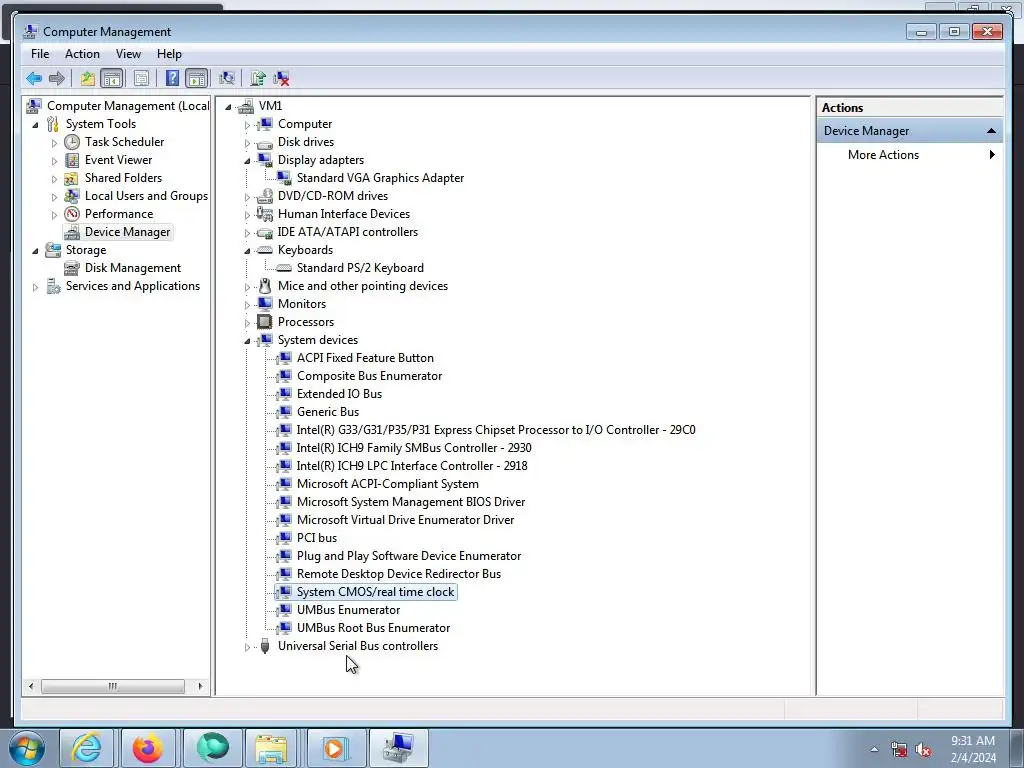Open the blue Help toolbar icon
Image resolution: width=1024 pixels, height=768 pixels.
(172, 79)
